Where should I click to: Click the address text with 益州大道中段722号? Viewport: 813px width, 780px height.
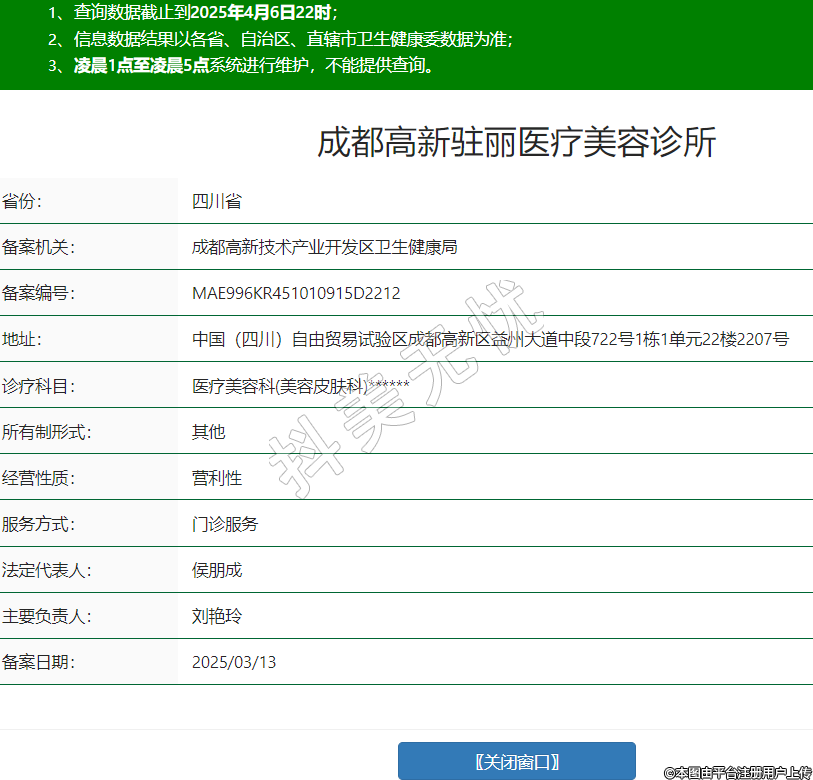pos(490,340)
